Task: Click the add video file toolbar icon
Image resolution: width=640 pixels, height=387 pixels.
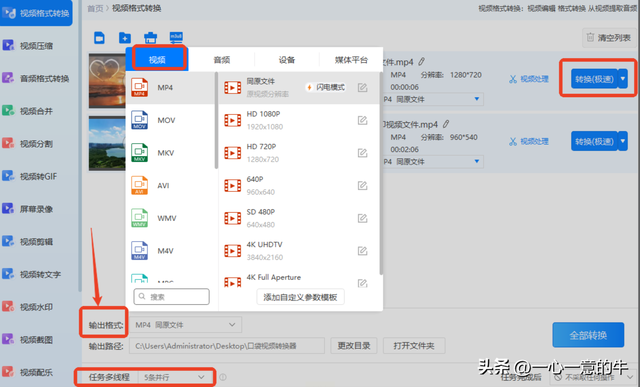Action: coord(99,38)
